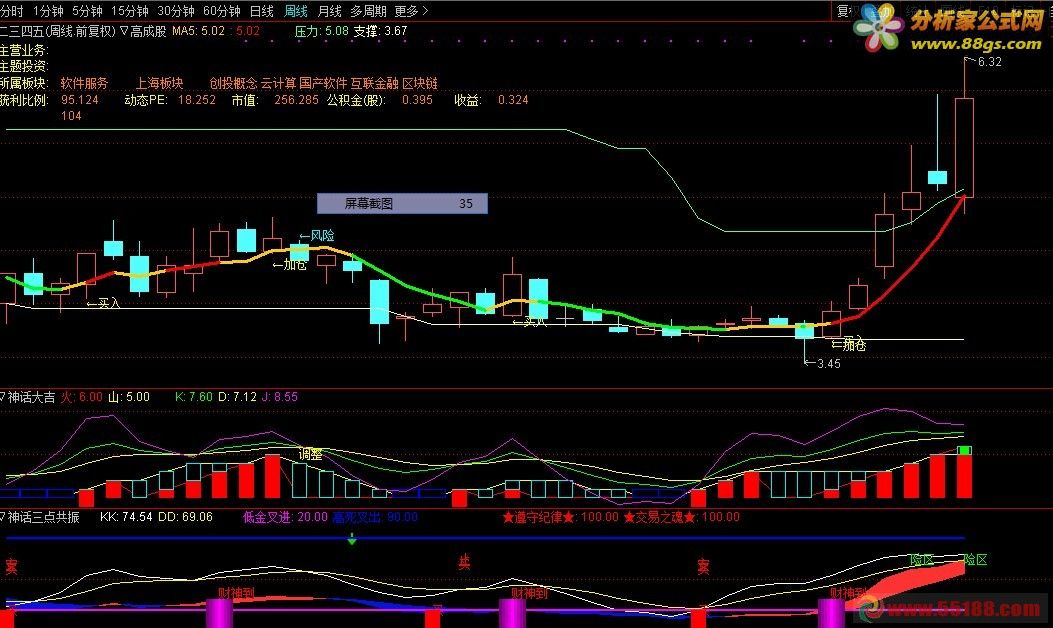
Task: Click the ←风险 risk marker
Action: click(316, 236)
